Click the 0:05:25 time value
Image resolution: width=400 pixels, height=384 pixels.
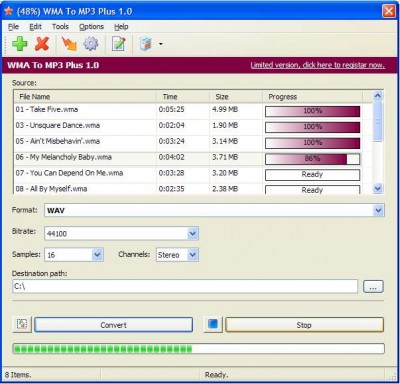171,109
